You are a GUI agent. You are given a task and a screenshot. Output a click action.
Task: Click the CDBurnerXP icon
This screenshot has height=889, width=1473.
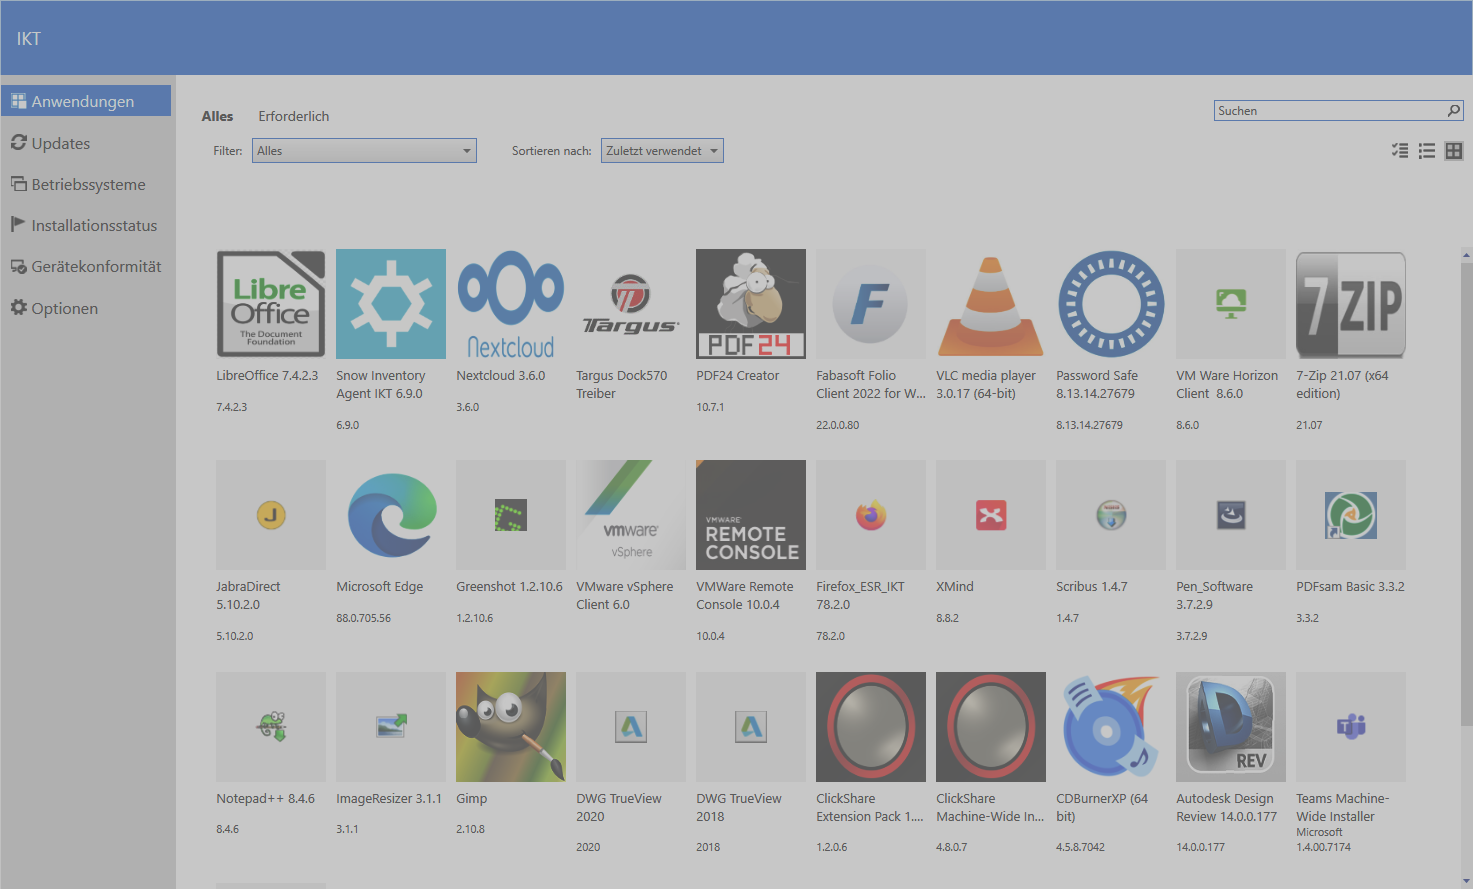tap(1111, 727)
